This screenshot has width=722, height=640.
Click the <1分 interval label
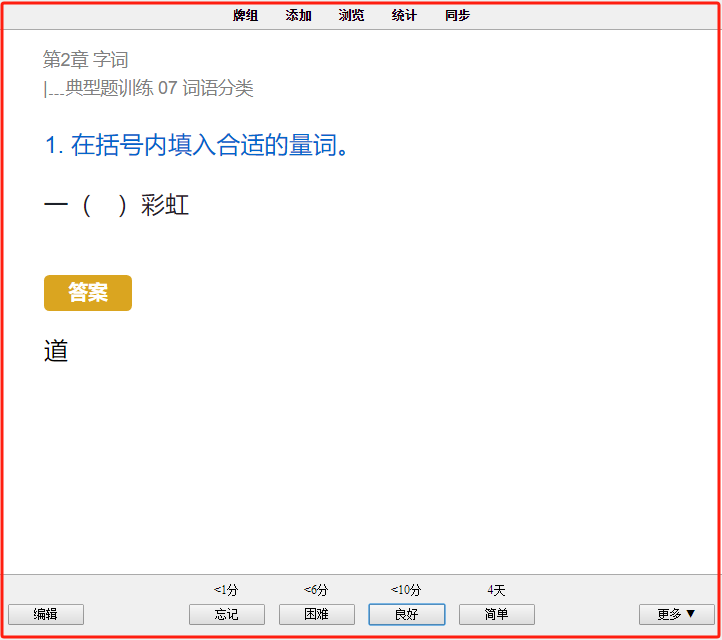[226, 590]
